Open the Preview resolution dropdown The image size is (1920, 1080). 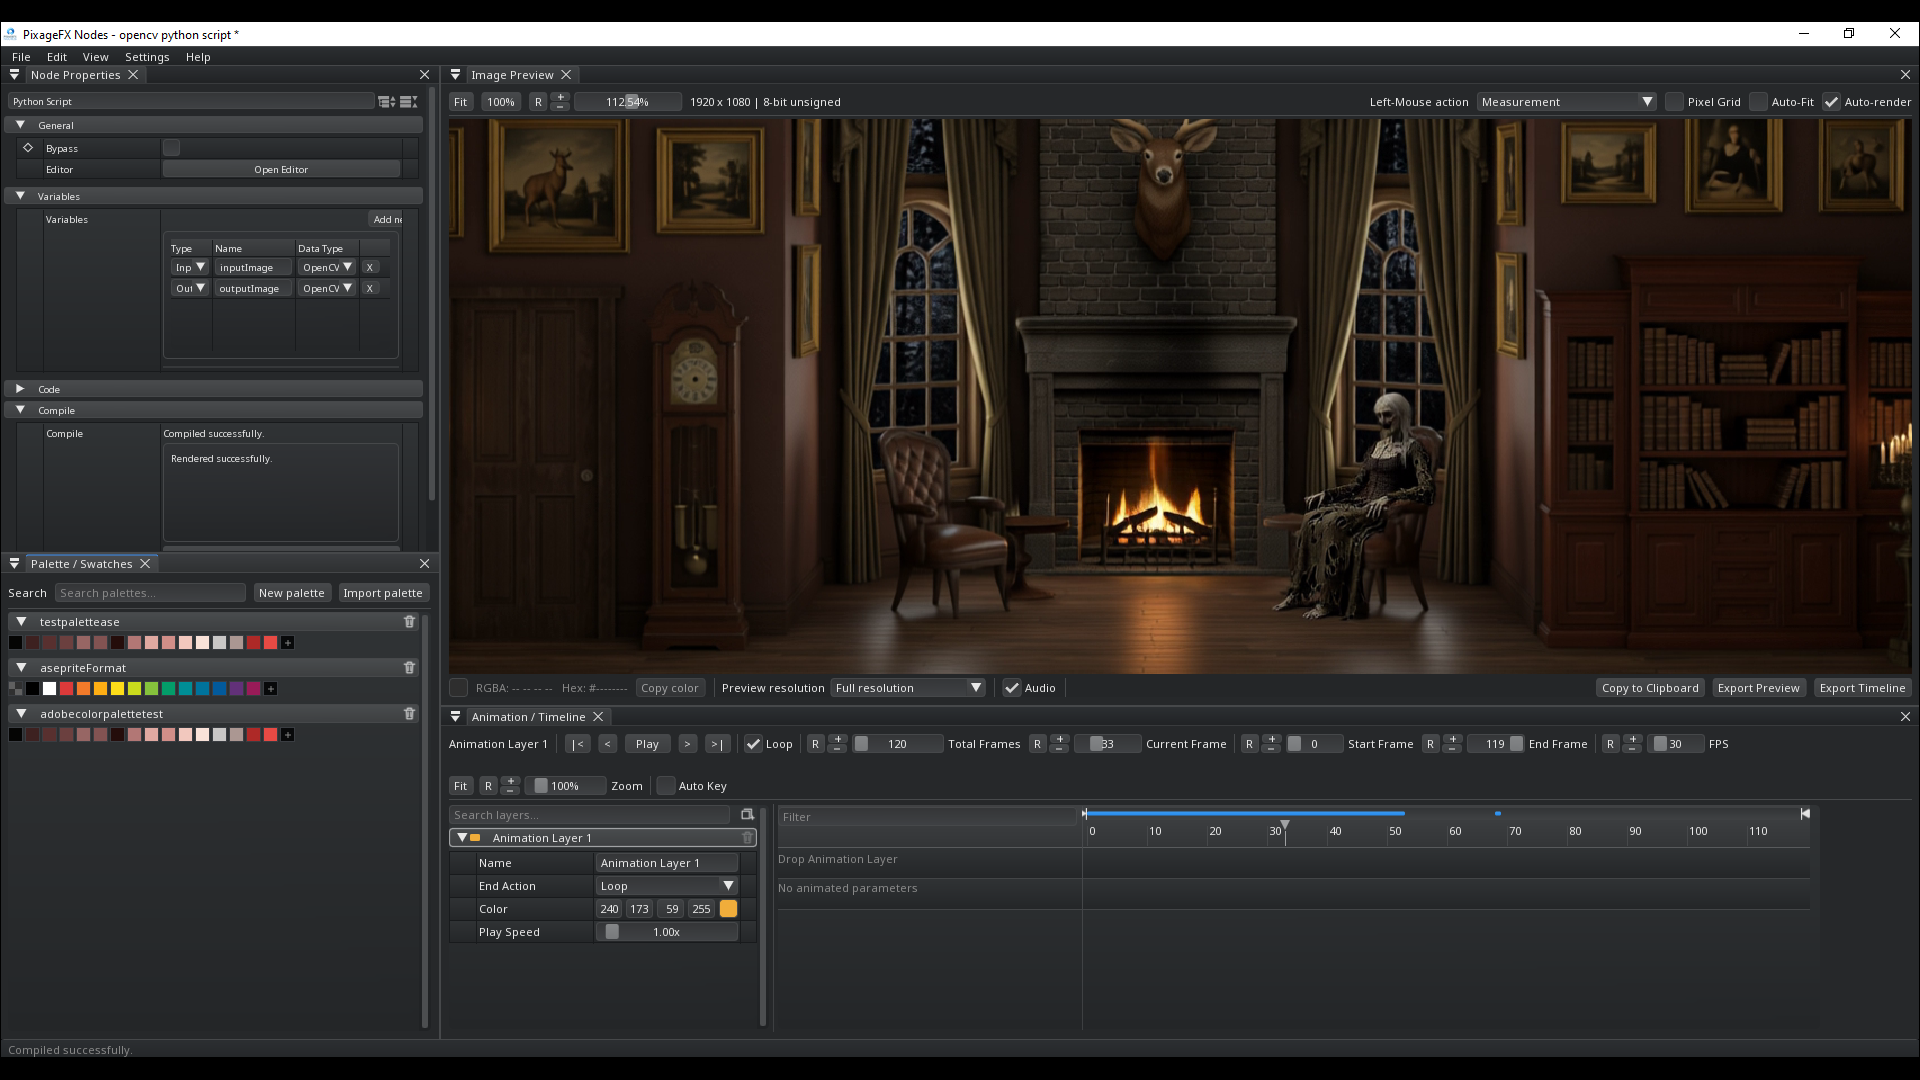point(908,687)
